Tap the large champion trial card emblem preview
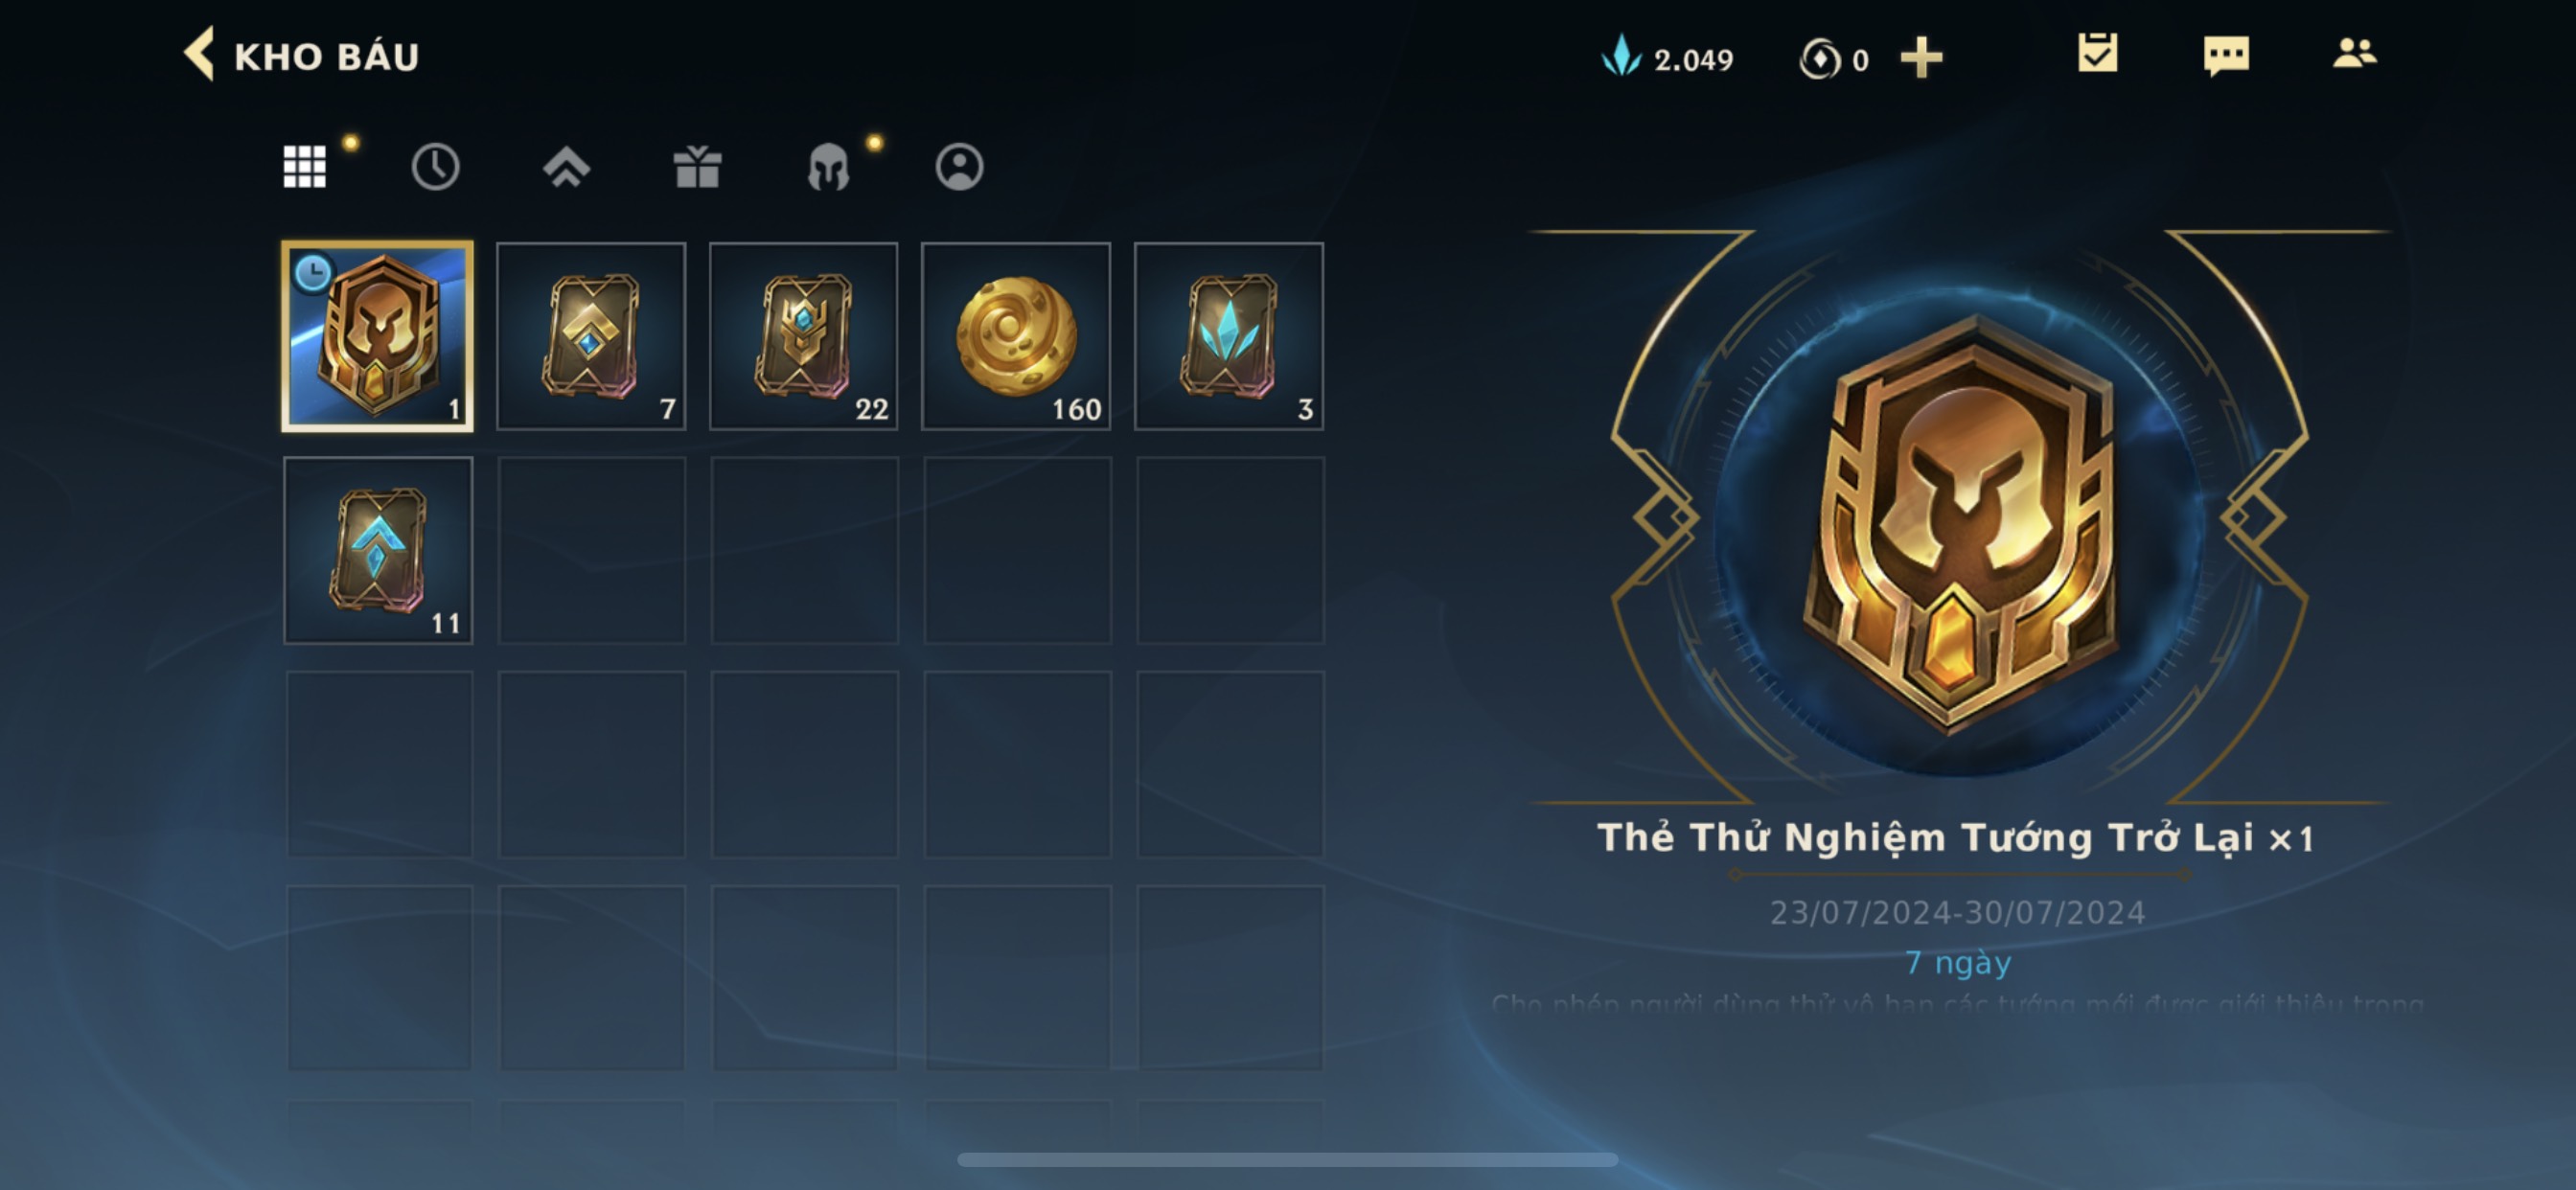2576x1190 pixels. tap(1960, 520)
